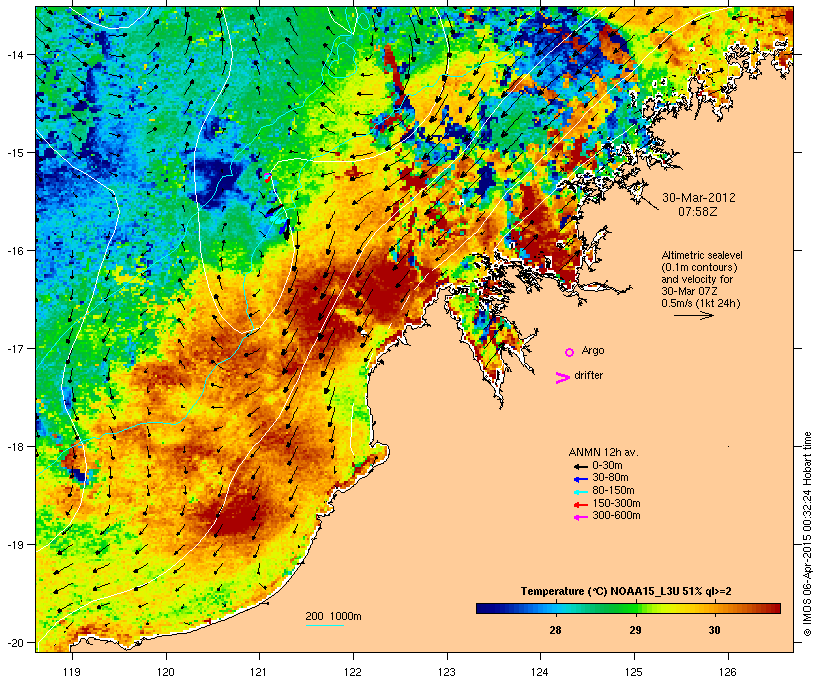820x680 pixels.
Task: Click the blue 30-80m arrow in legend
Action: pyautogui.click(x=580, y=479)
